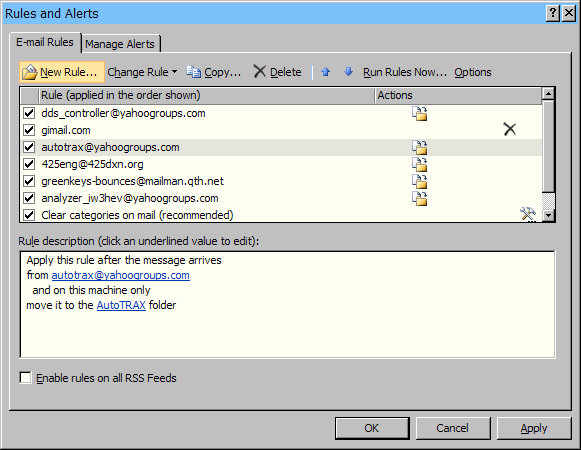
Task: Click the delete action X on gimail.com rule
Action: [509, 129]
